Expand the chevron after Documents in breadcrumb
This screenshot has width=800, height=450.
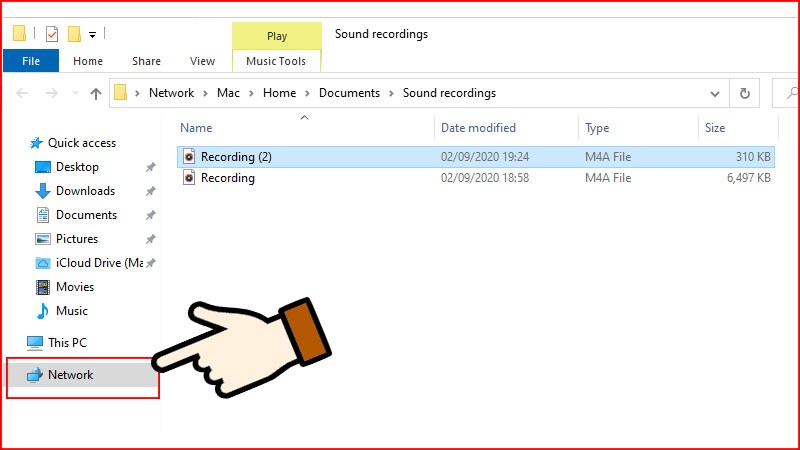pyautogui.click(x=392, y=93)
